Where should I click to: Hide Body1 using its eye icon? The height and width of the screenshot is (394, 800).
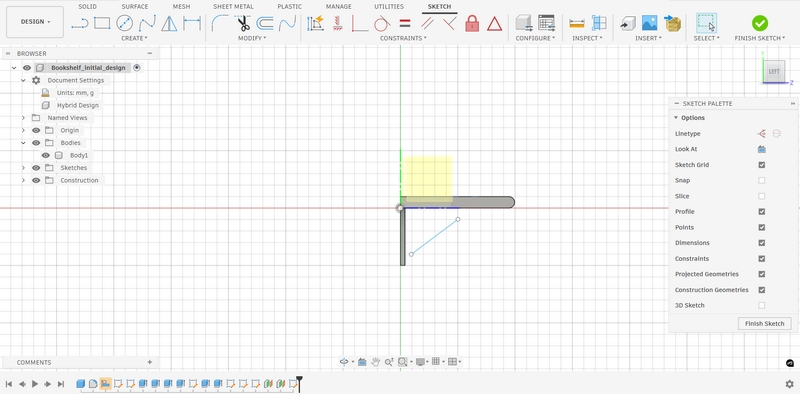pyautogui.click(x=45, y=155)
